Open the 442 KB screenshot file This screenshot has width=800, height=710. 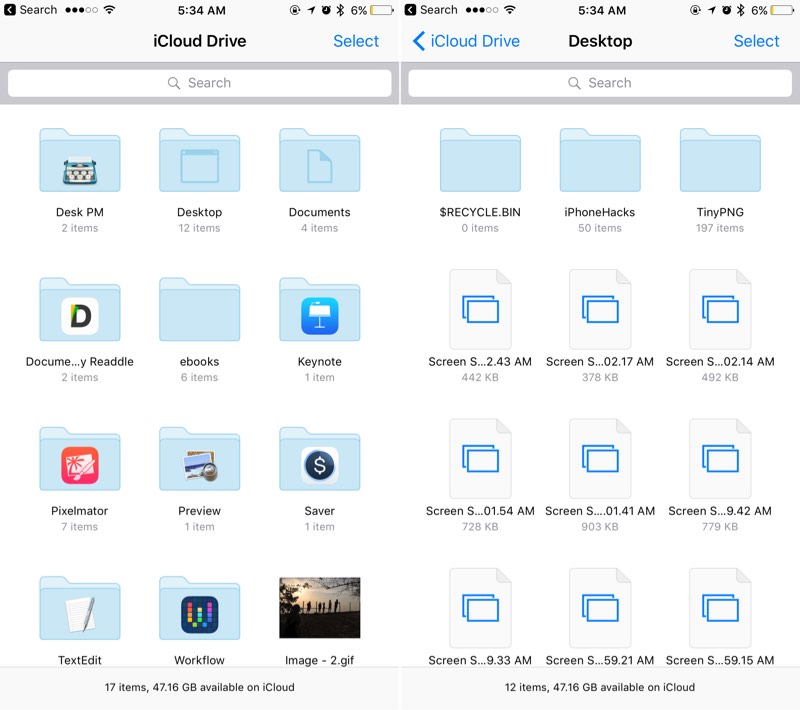[x=480, y=310]
